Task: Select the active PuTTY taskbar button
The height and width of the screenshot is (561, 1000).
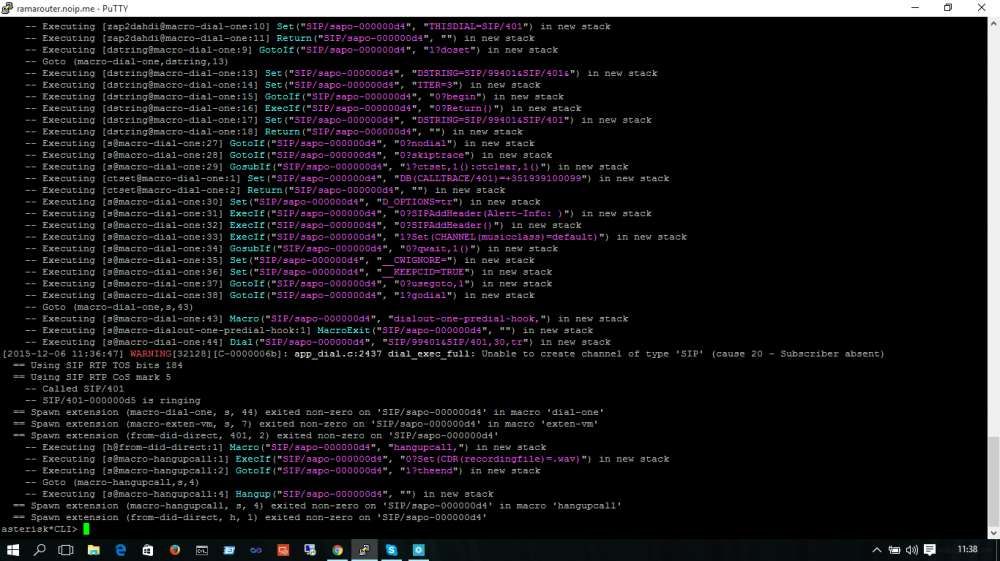Action: pos(364,550)
